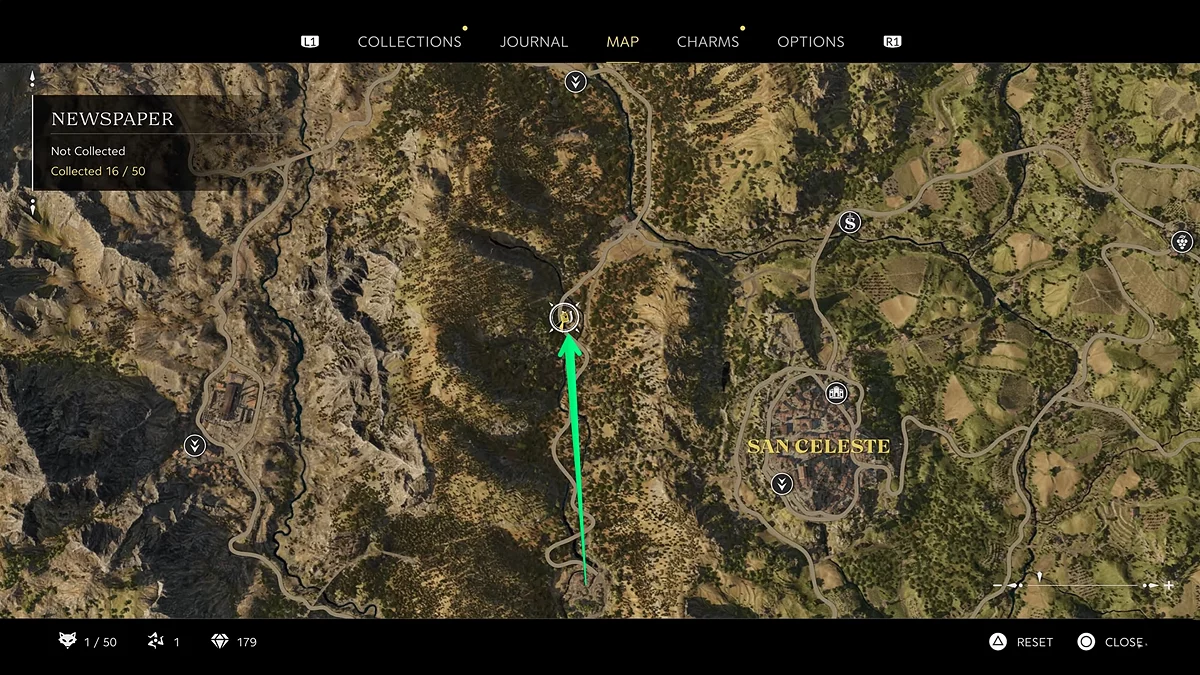Select the grape vineyard marker
The image size is (1200, 675).
pyautogui.click(x=1182, y=241)
